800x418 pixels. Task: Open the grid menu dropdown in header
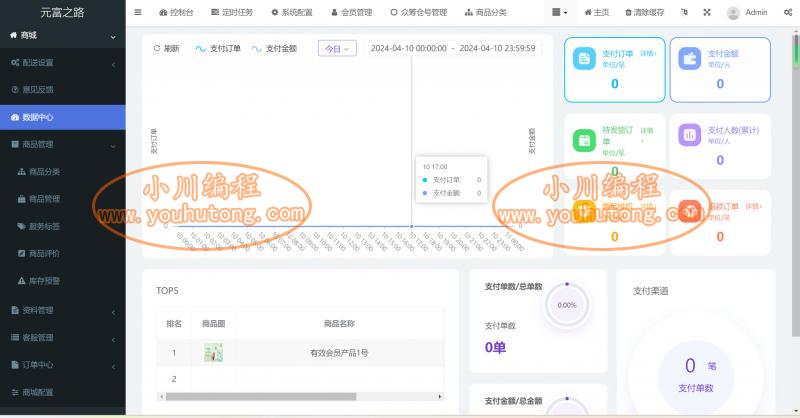pyautogui.click(x=560, y=12)
